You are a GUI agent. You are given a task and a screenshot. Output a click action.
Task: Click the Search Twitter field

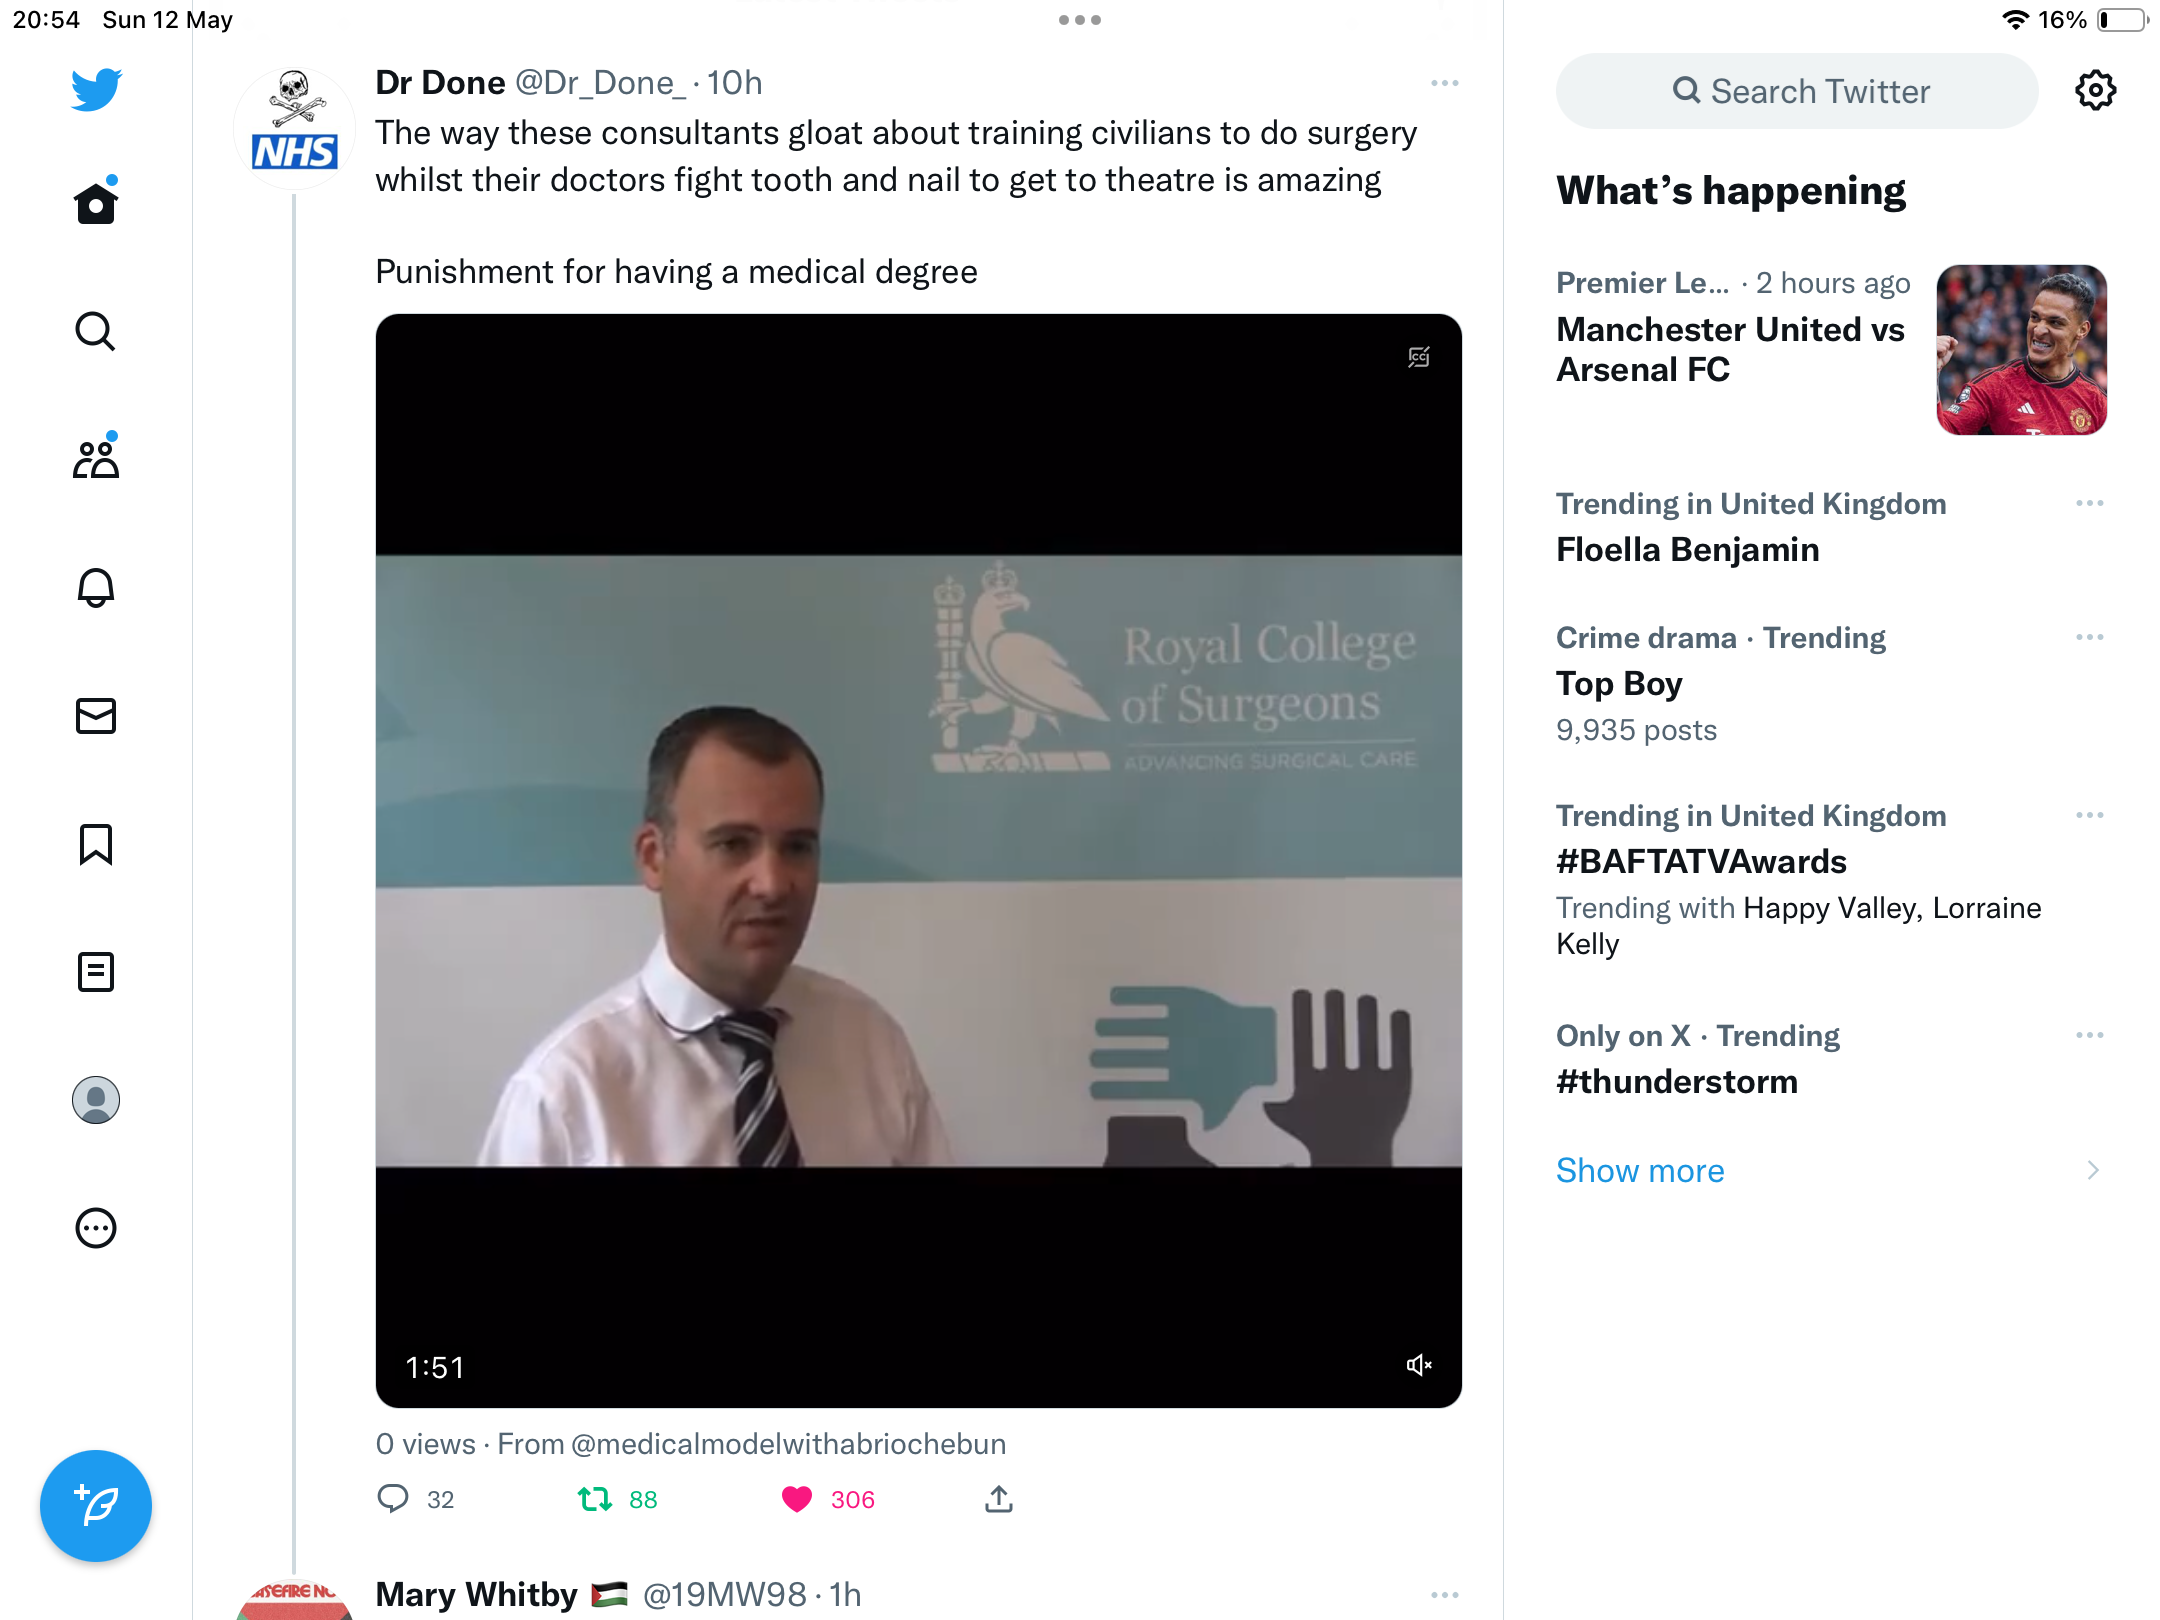click(x=1797, y=91)
